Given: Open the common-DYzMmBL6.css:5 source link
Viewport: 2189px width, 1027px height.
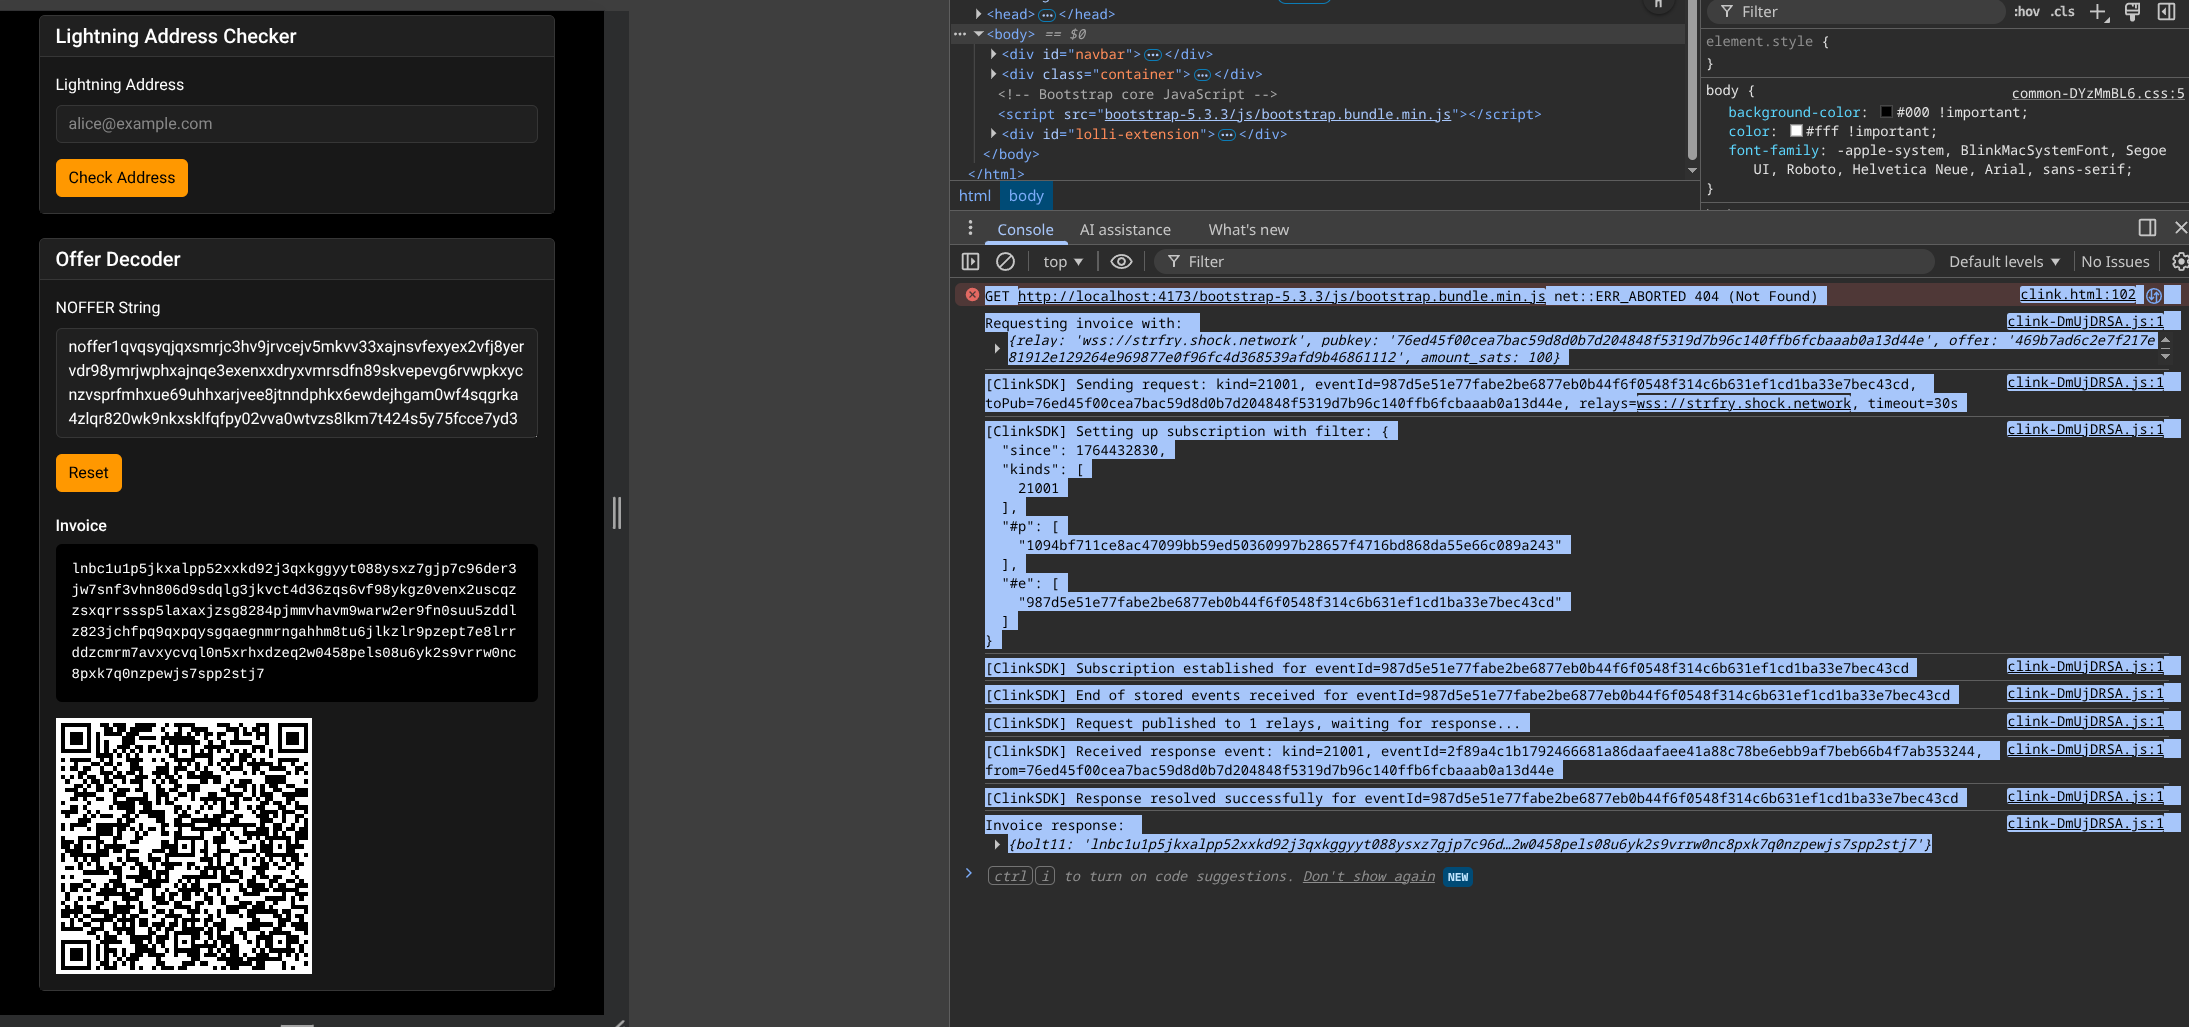Looking at the screenshot, I should click(x=2097, y=93).
